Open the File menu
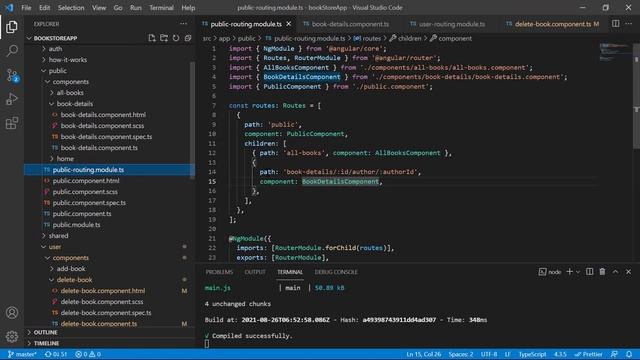 point(26,8)
